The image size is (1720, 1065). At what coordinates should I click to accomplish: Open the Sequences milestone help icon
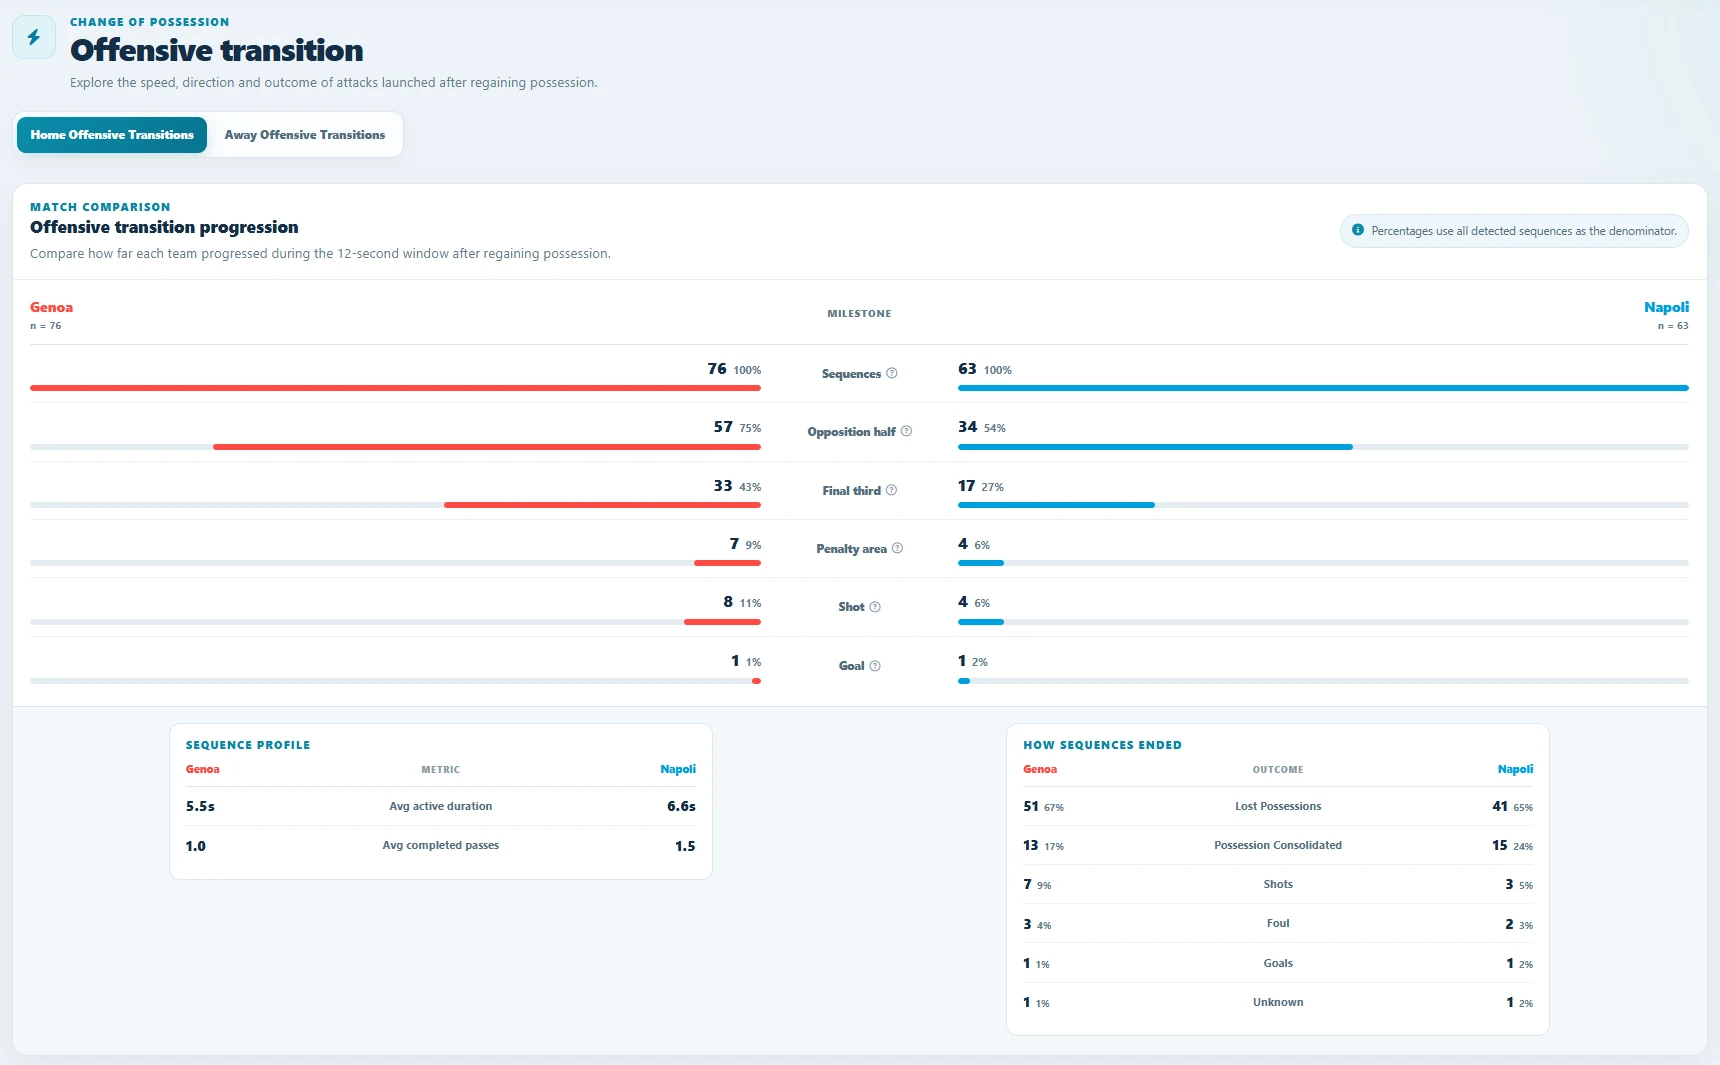892,373
